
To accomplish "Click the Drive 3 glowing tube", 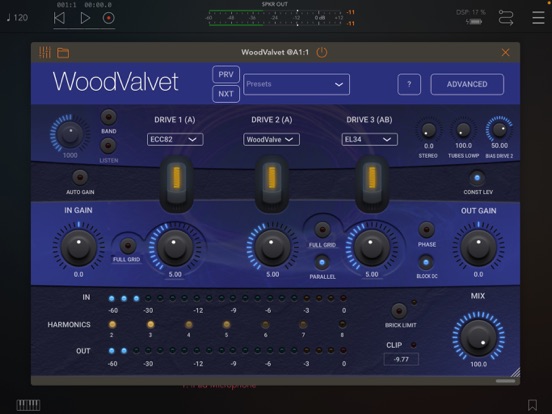I will (372, 184).
